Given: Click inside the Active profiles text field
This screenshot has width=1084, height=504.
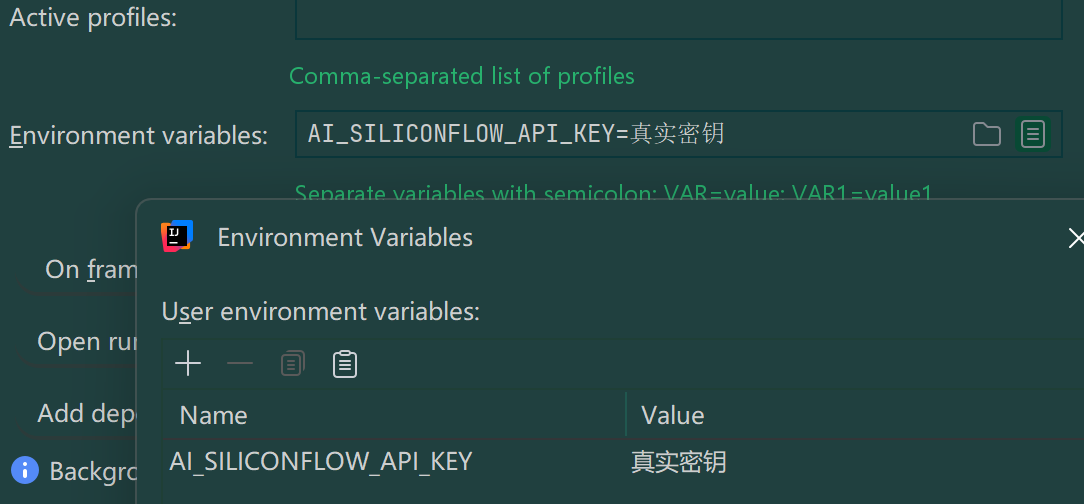Looking at the screenshot, I should pos(678,18).
